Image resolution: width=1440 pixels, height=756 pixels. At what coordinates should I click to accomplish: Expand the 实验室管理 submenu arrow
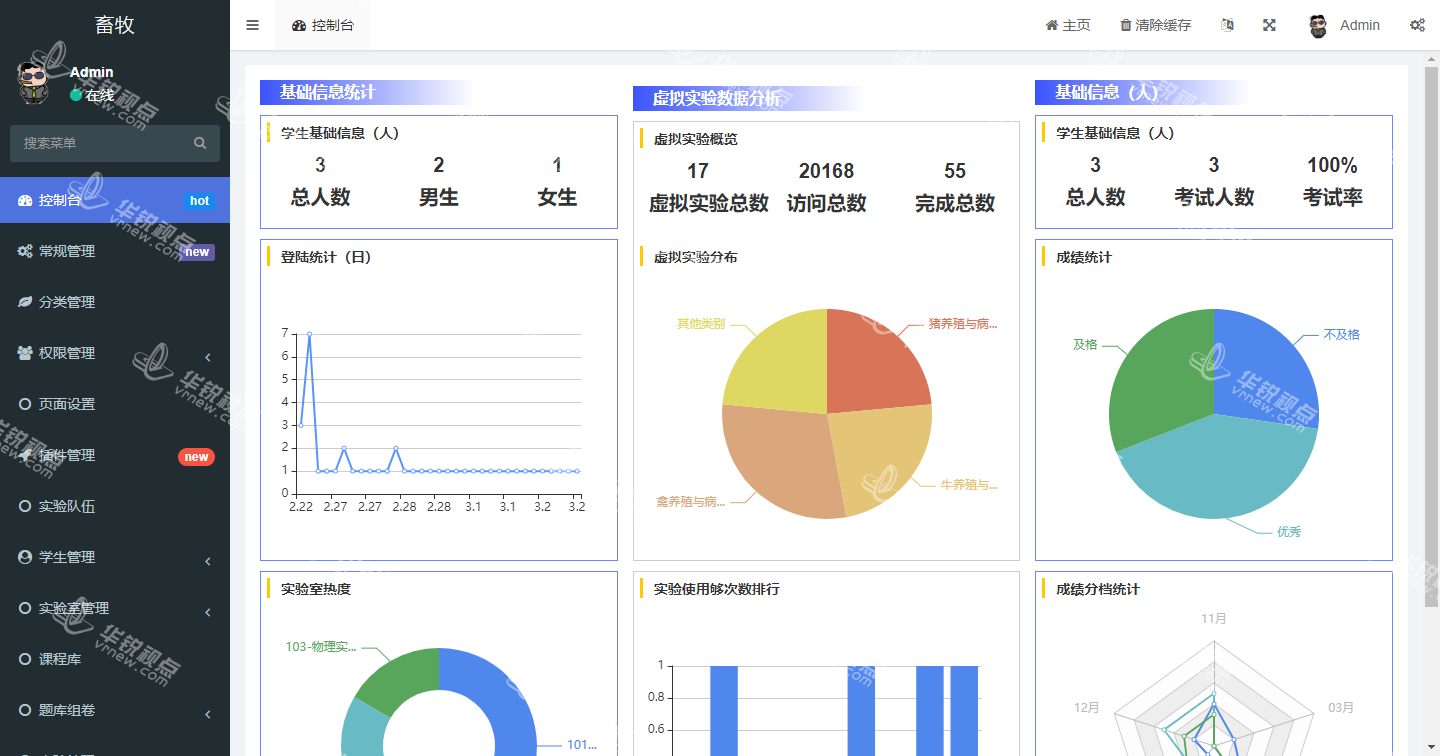pyautogui.click(x=207, y=612)
